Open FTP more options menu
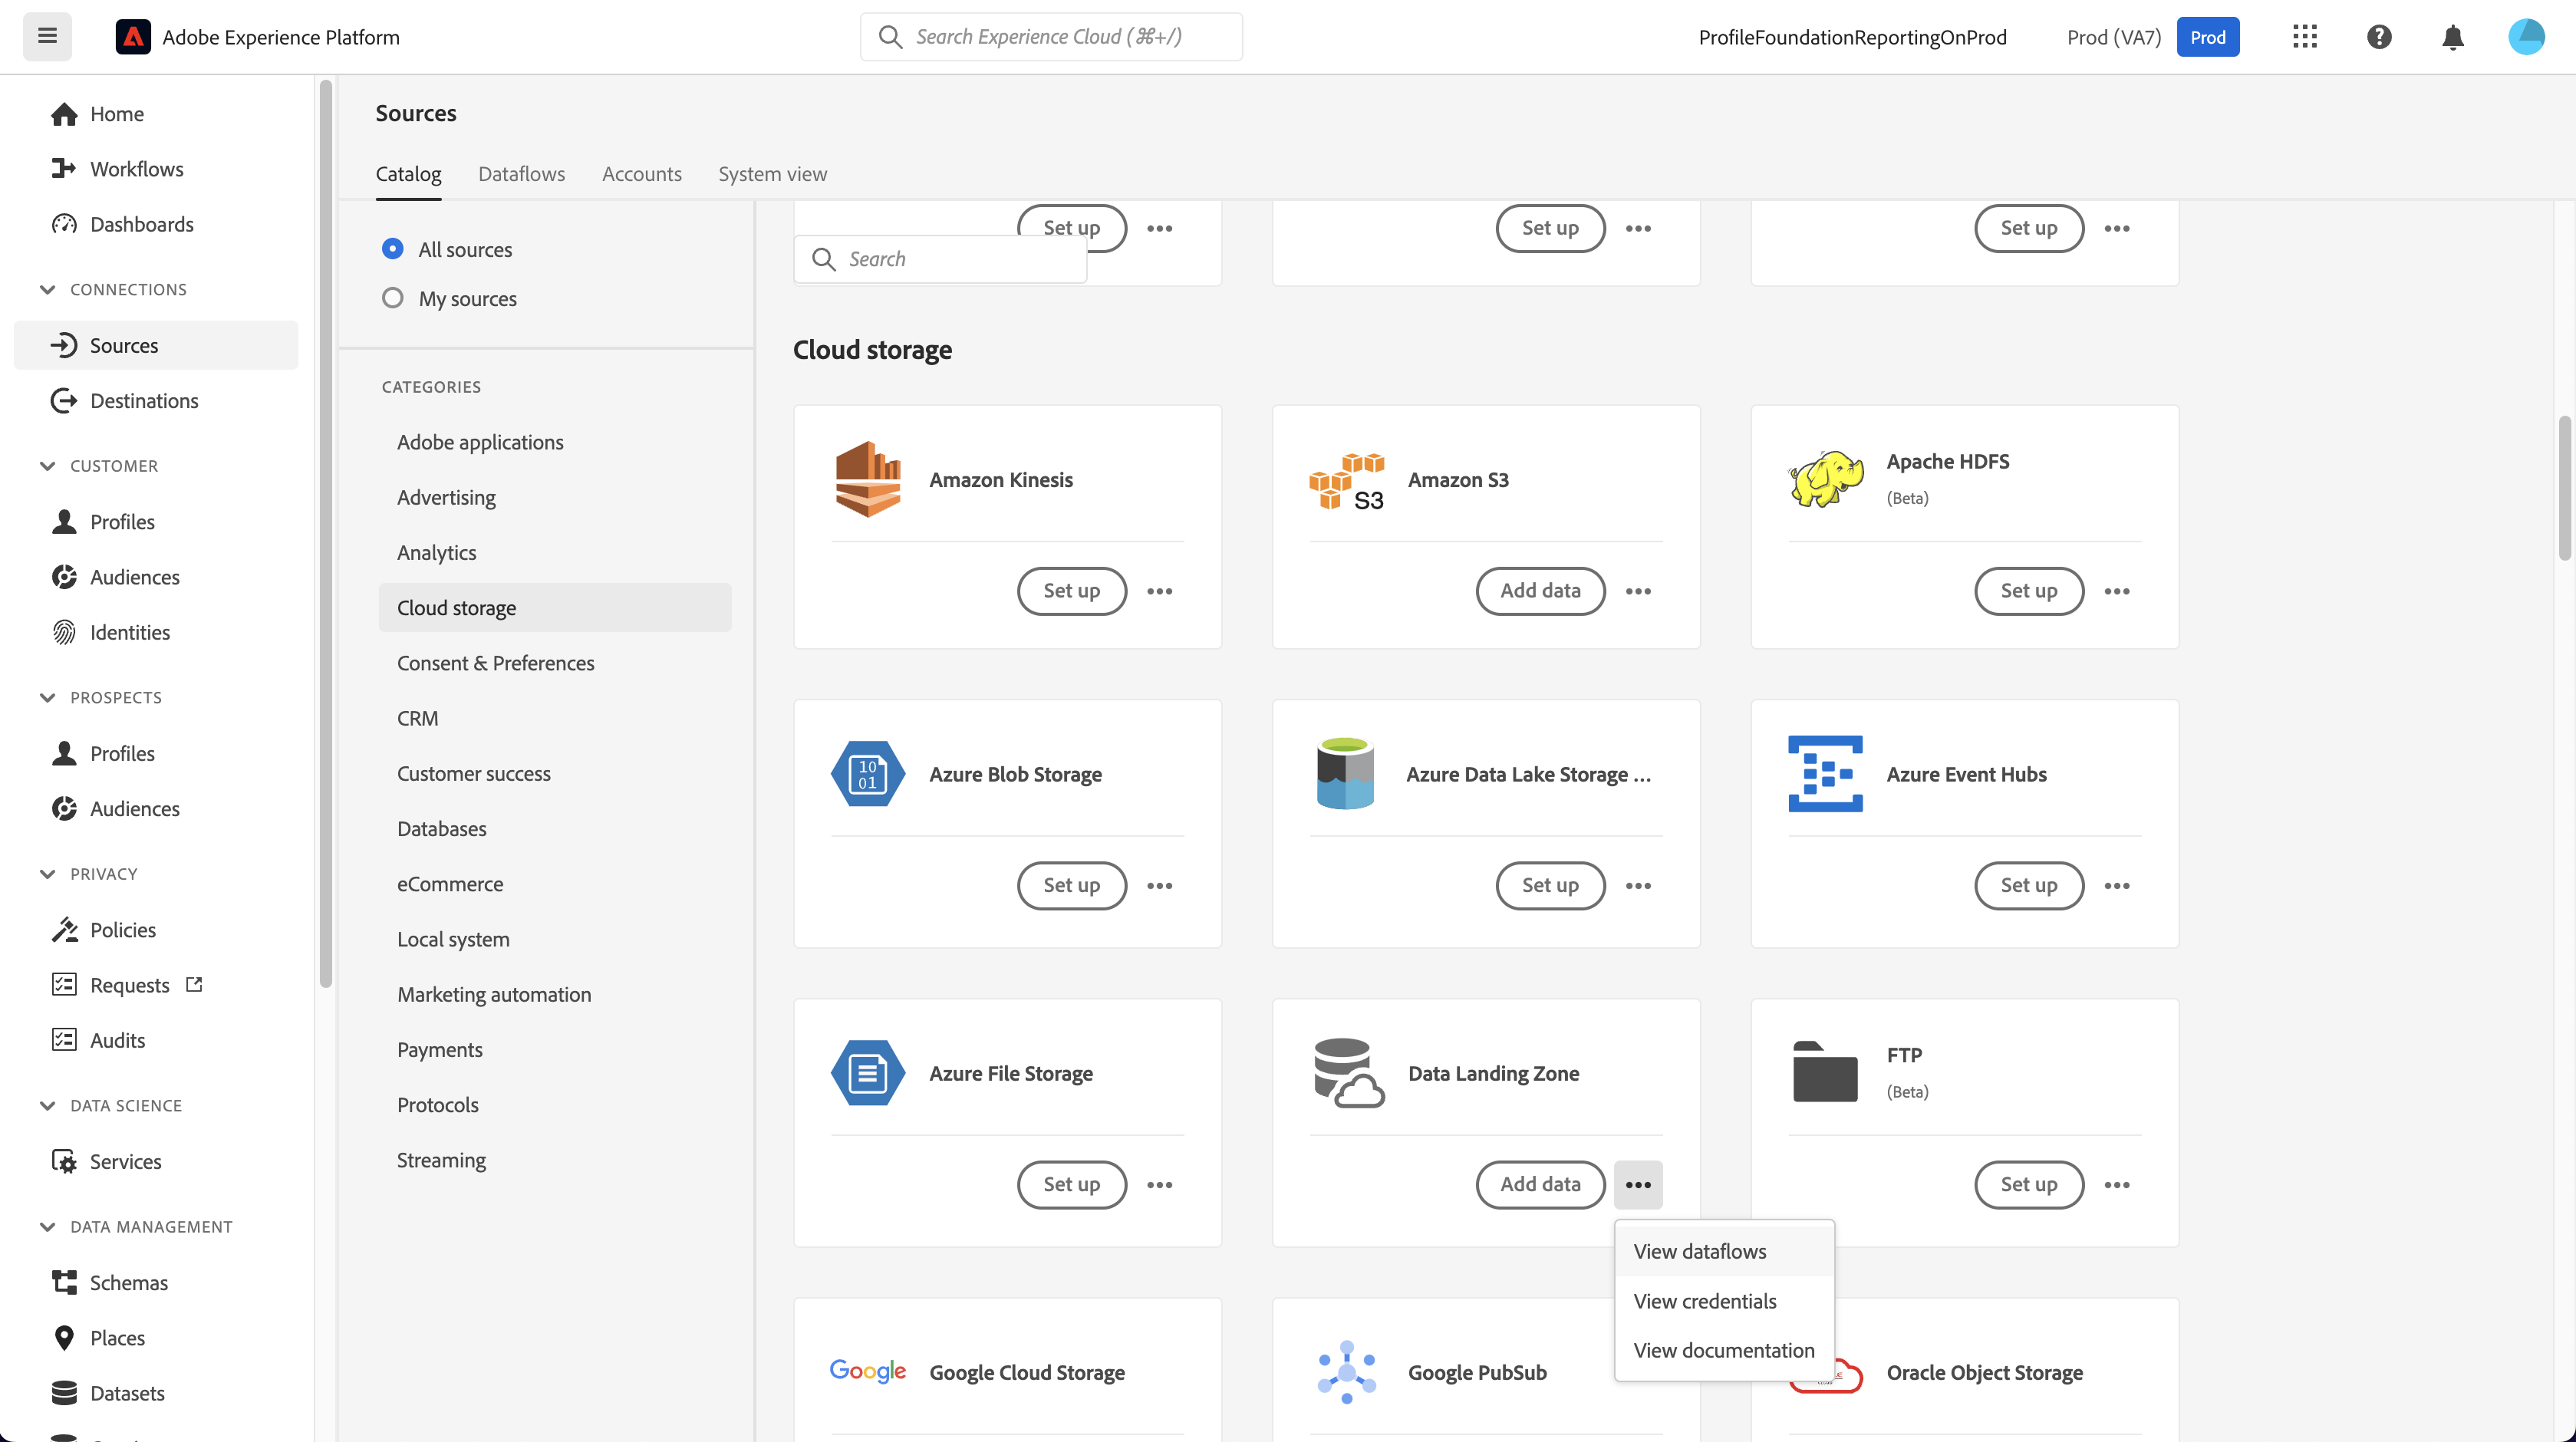Image resolution: width=2576 pixels, height=1442 pixels. [x=2117, y=1185]
